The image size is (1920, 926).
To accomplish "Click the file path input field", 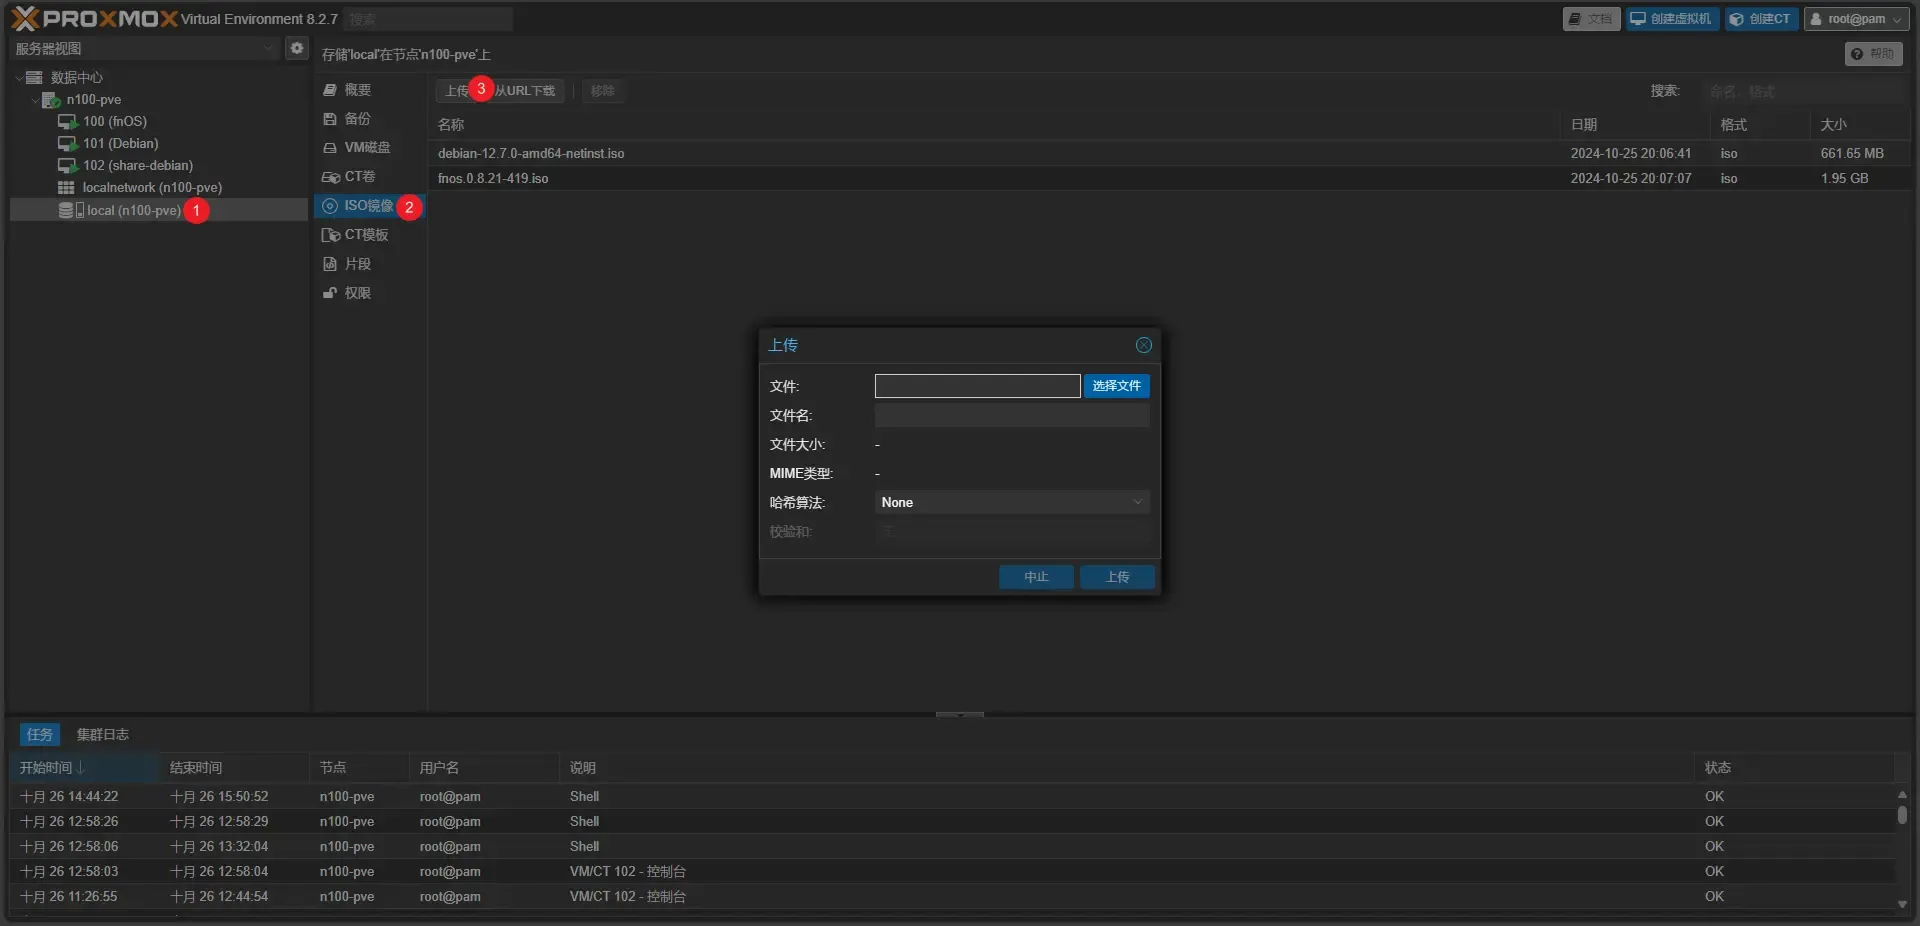I will click(976, 386).
